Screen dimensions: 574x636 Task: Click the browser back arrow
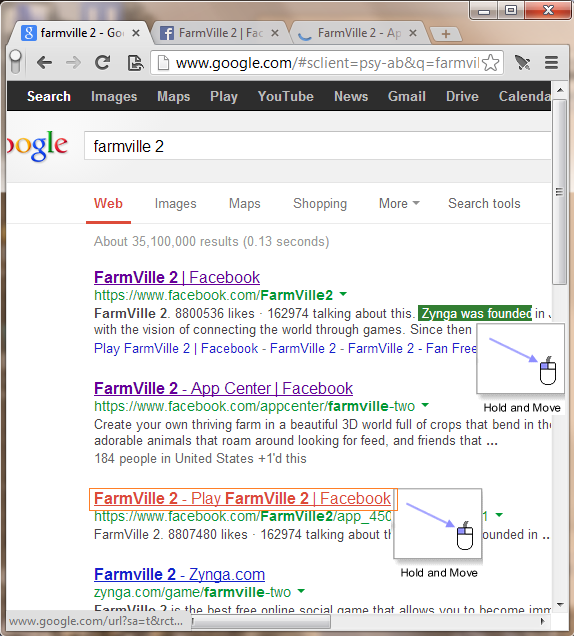[x=44, y=62]
